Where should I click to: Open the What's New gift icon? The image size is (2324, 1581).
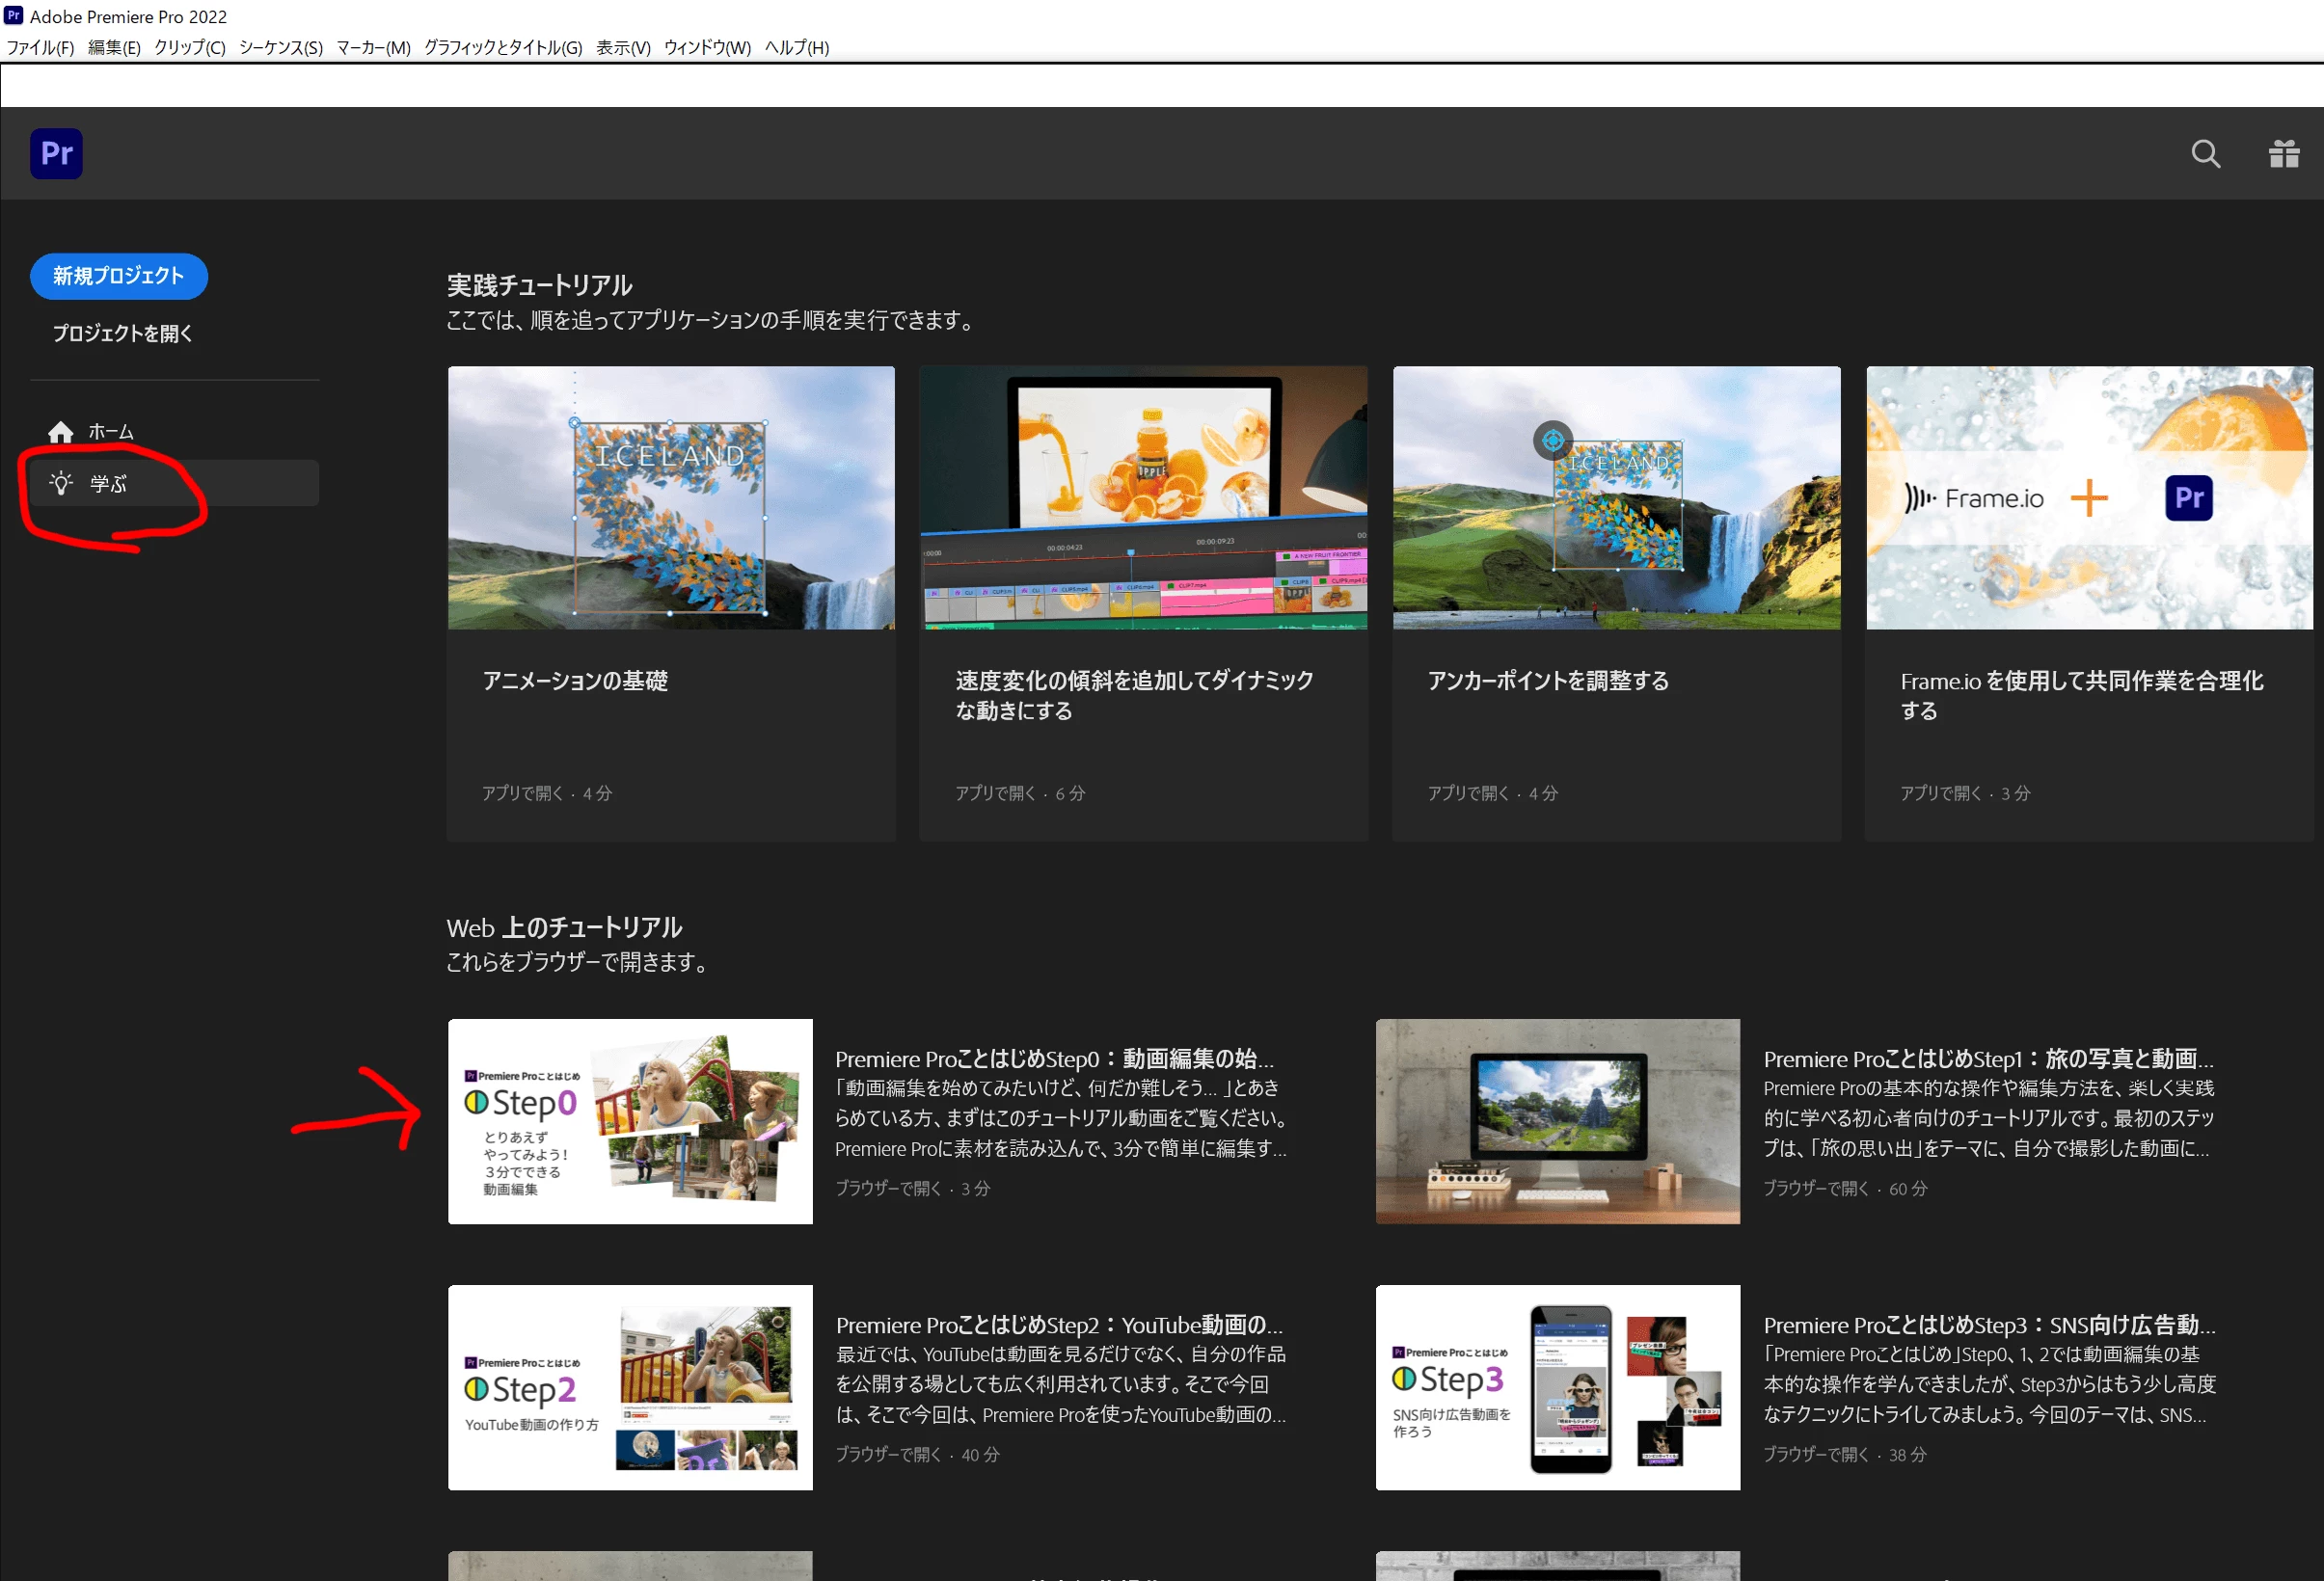tap(2284, 154)
